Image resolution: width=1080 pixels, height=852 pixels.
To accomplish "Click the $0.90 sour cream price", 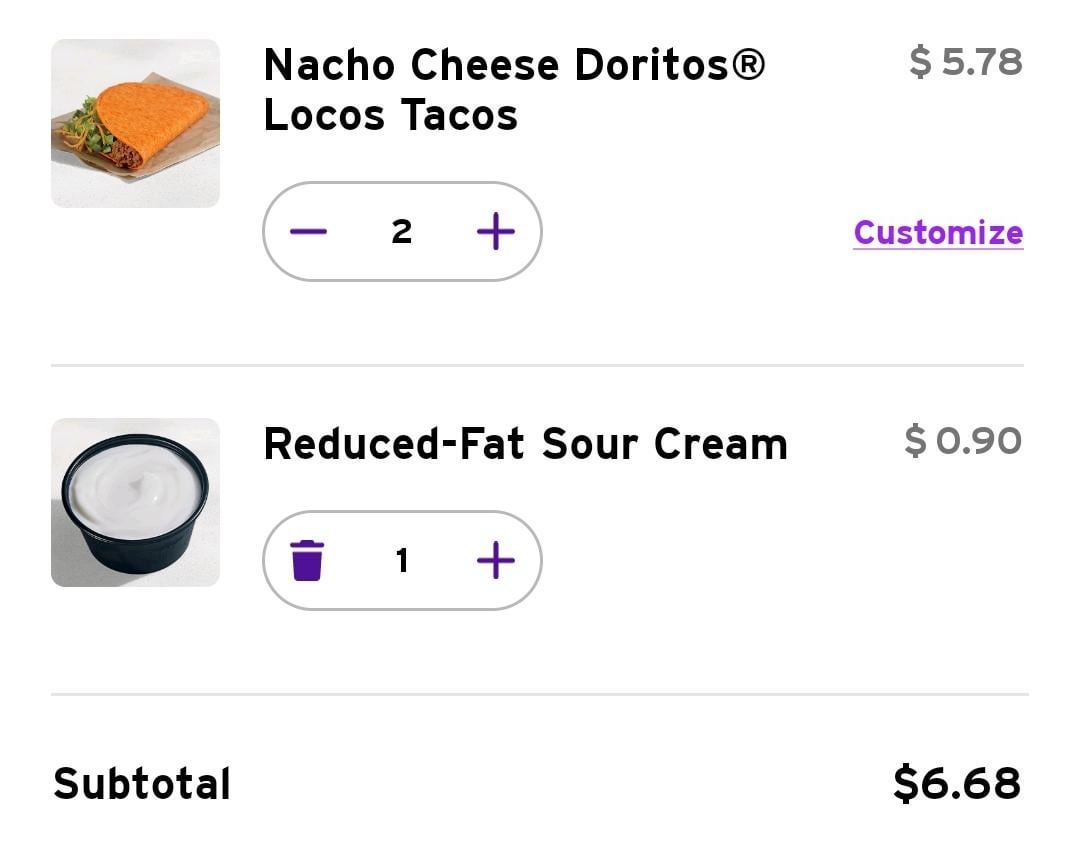I will (962, 441).
